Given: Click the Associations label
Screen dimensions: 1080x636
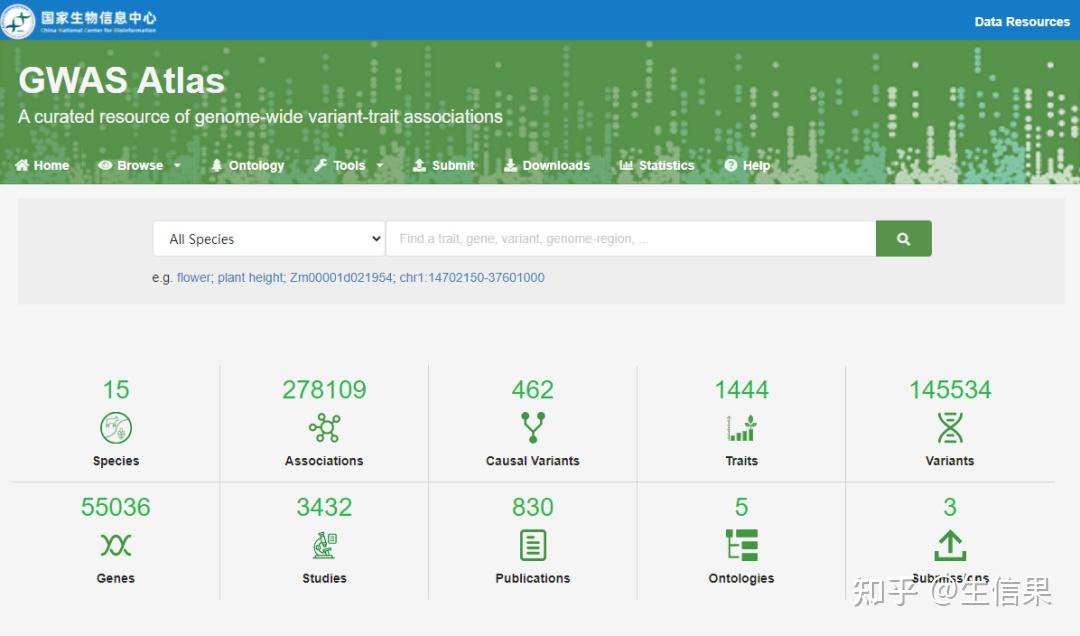Looking at the screenshot, I should click(x=324, y=461).
